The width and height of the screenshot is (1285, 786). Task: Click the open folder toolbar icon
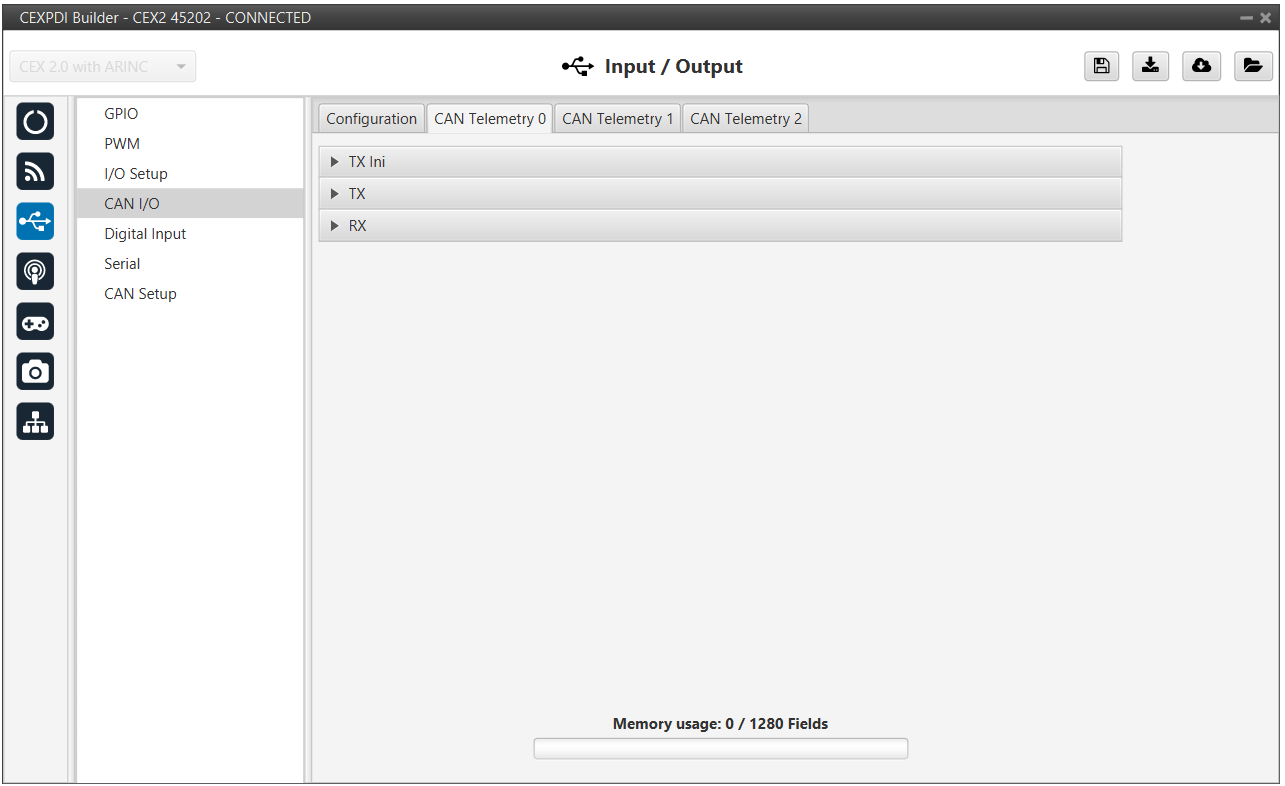coord(1252,66)
